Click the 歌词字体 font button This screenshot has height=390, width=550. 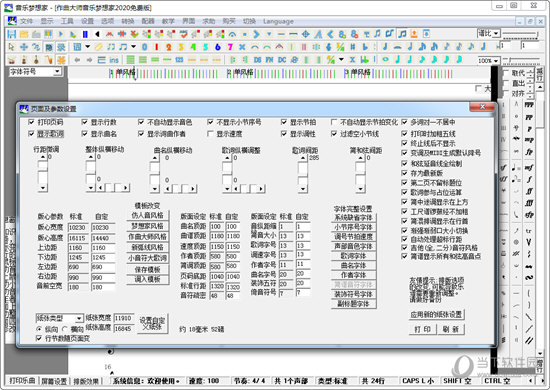354,256
